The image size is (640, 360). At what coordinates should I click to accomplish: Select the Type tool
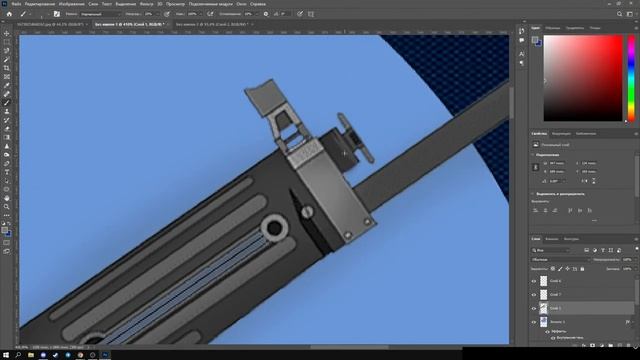click(7, 172)
